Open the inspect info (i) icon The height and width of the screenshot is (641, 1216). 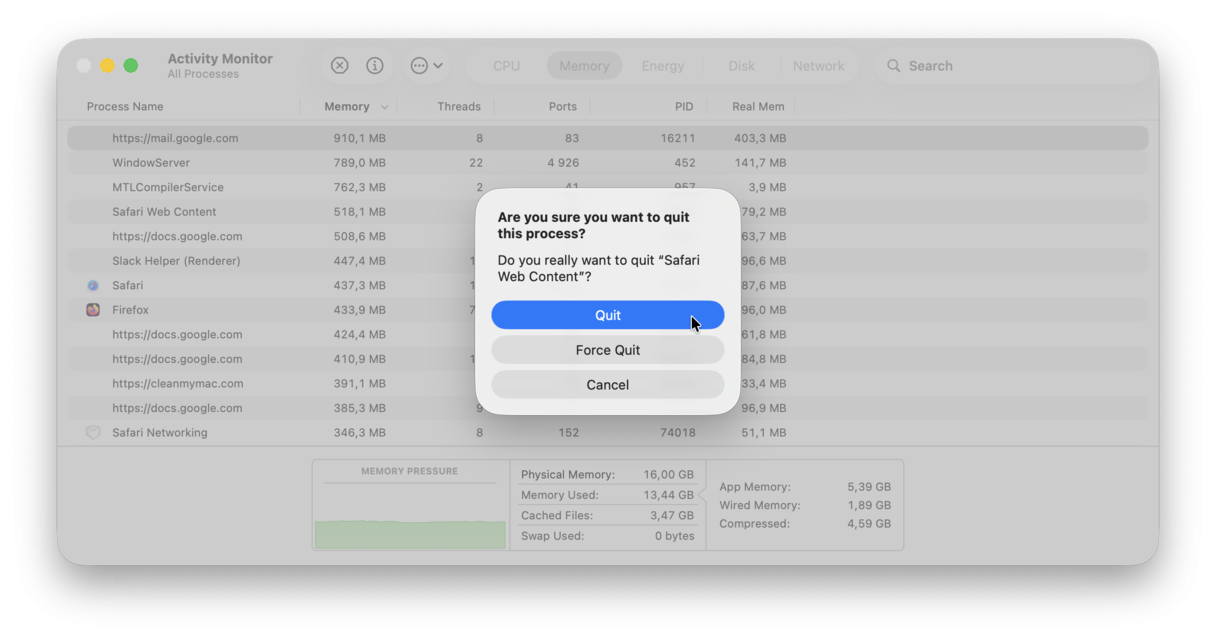click(x=375, y=65)
